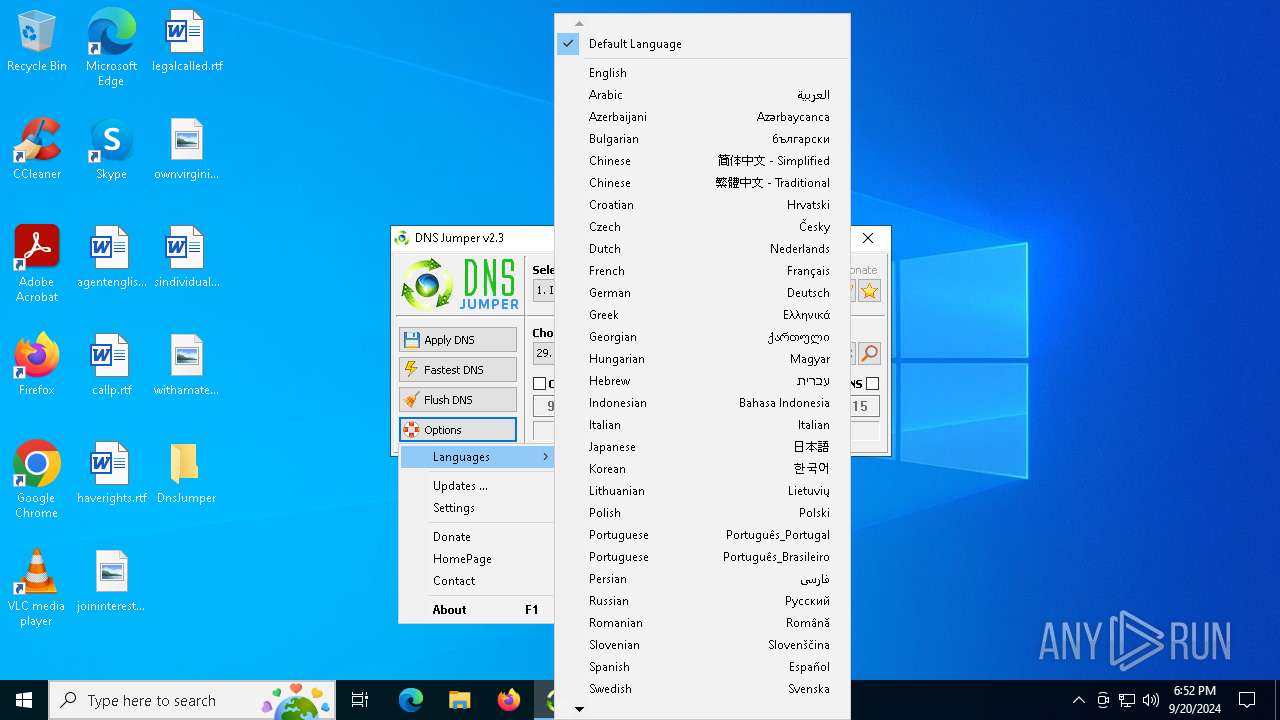Image resolution: width=1280 pixels, height=720 pixels.
Task: Click Flush DNS button
Action: tap(458, 400)
